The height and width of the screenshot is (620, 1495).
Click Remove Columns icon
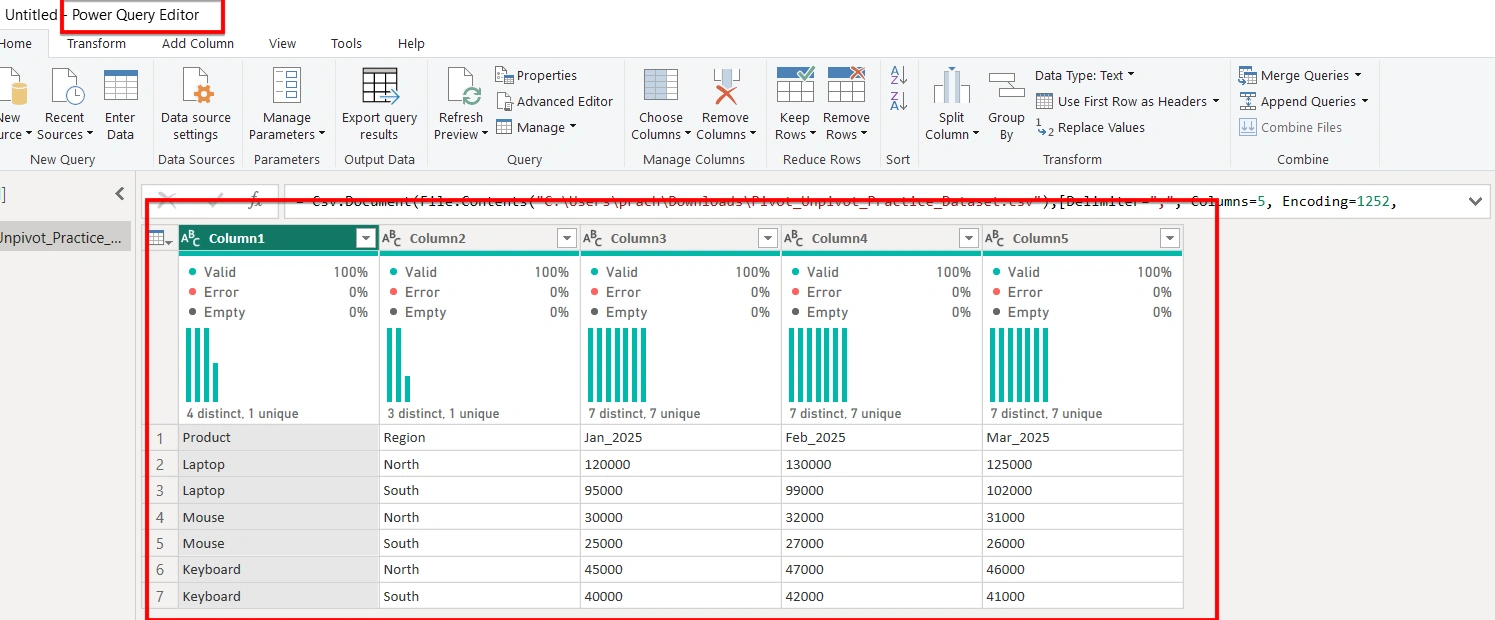pyautogui.click(x=725, y=87)
